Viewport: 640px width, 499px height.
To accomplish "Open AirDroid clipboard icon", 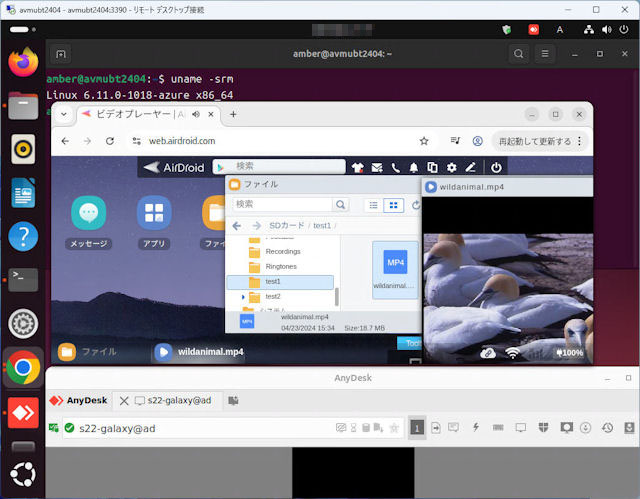I will coord(432,167).
